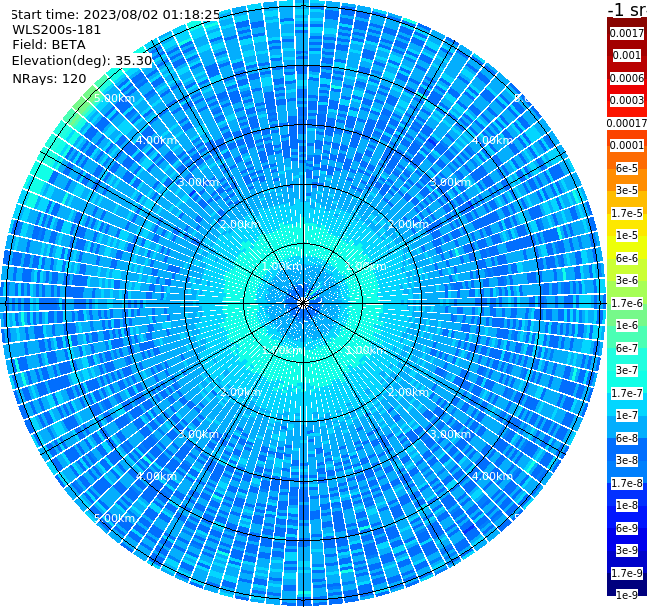
Task: Select the 1.7e-8 colorbar label
Action: tap(627, 483)
